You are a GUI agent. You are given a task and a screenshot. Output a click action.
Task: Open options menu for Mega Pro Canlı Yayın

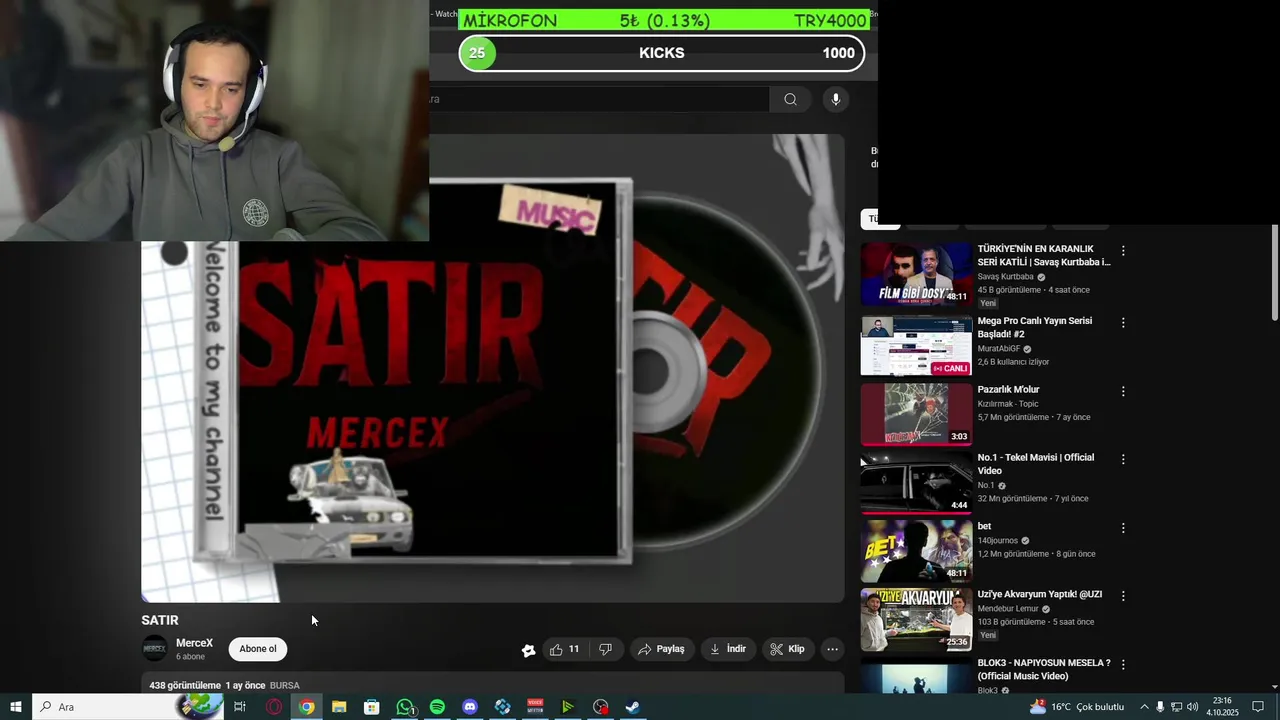pos(1123,323)
